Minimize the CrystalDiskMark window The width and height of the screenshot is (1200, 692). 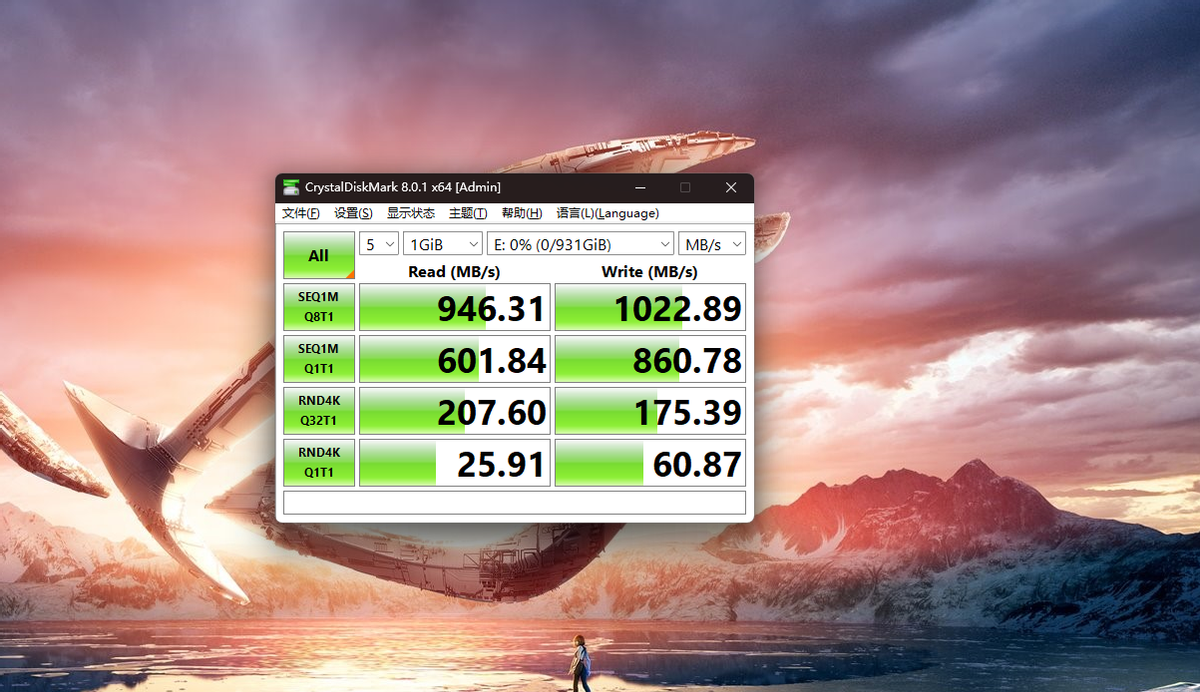639,187
